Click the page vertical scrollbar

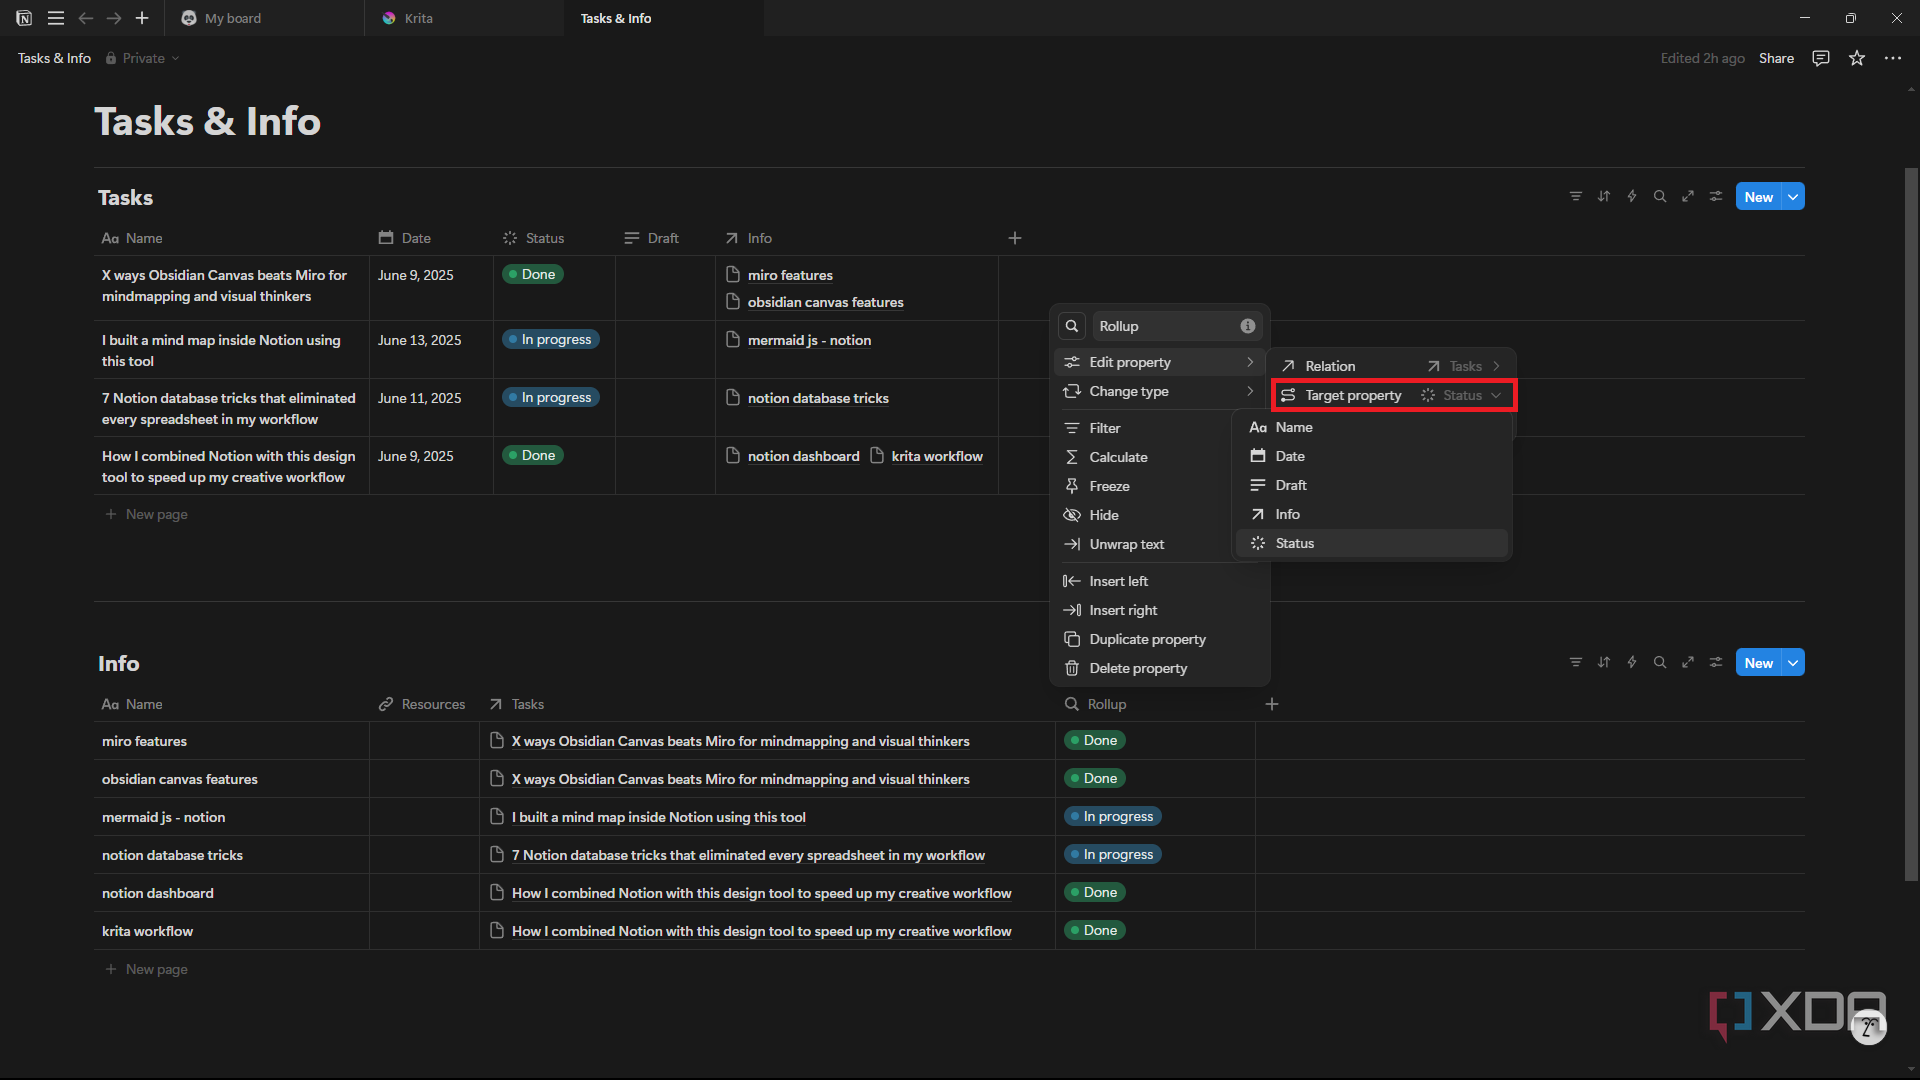tap(1911, 525)
